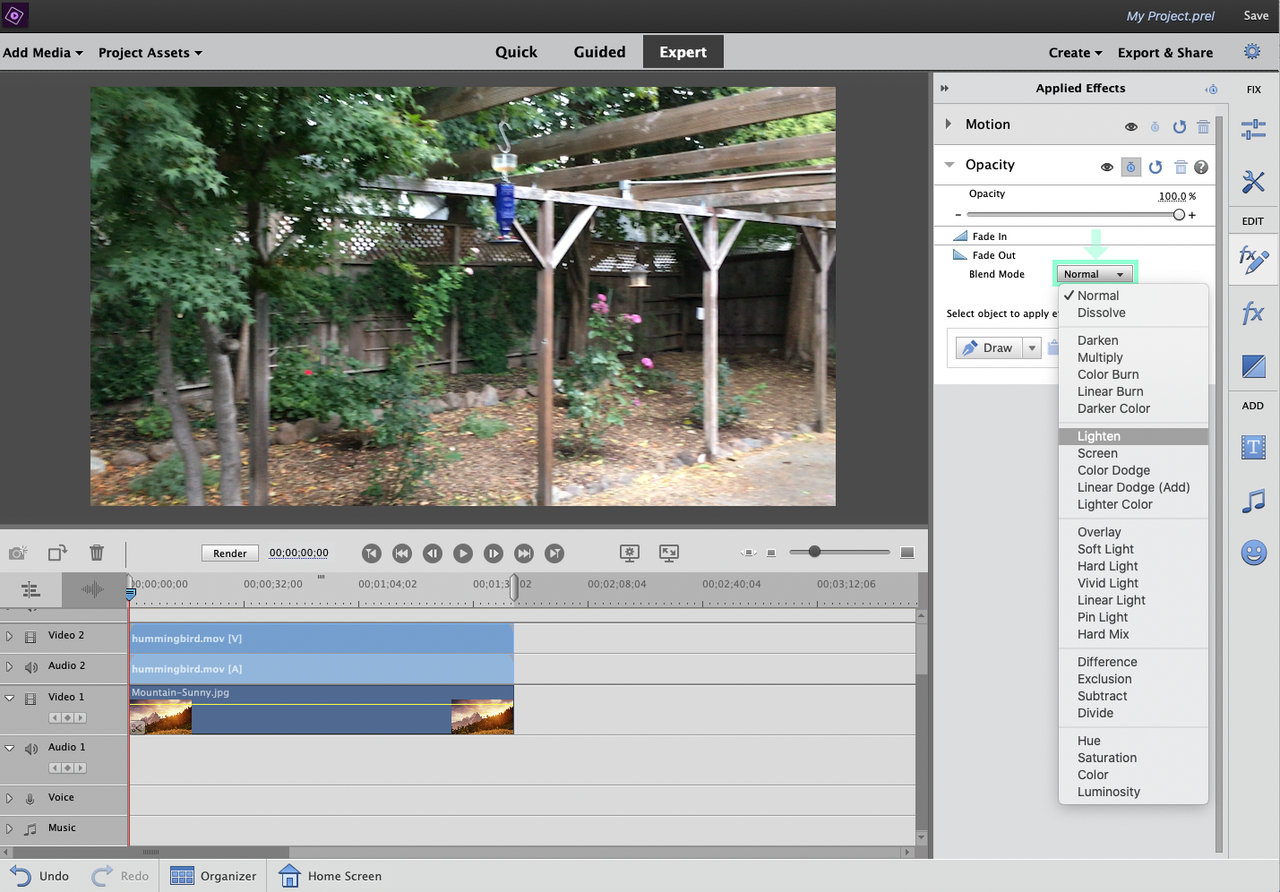Collapse the Applied Effects panel arrows
This screenshot has height=892, width=1280.
pos(945,89)
